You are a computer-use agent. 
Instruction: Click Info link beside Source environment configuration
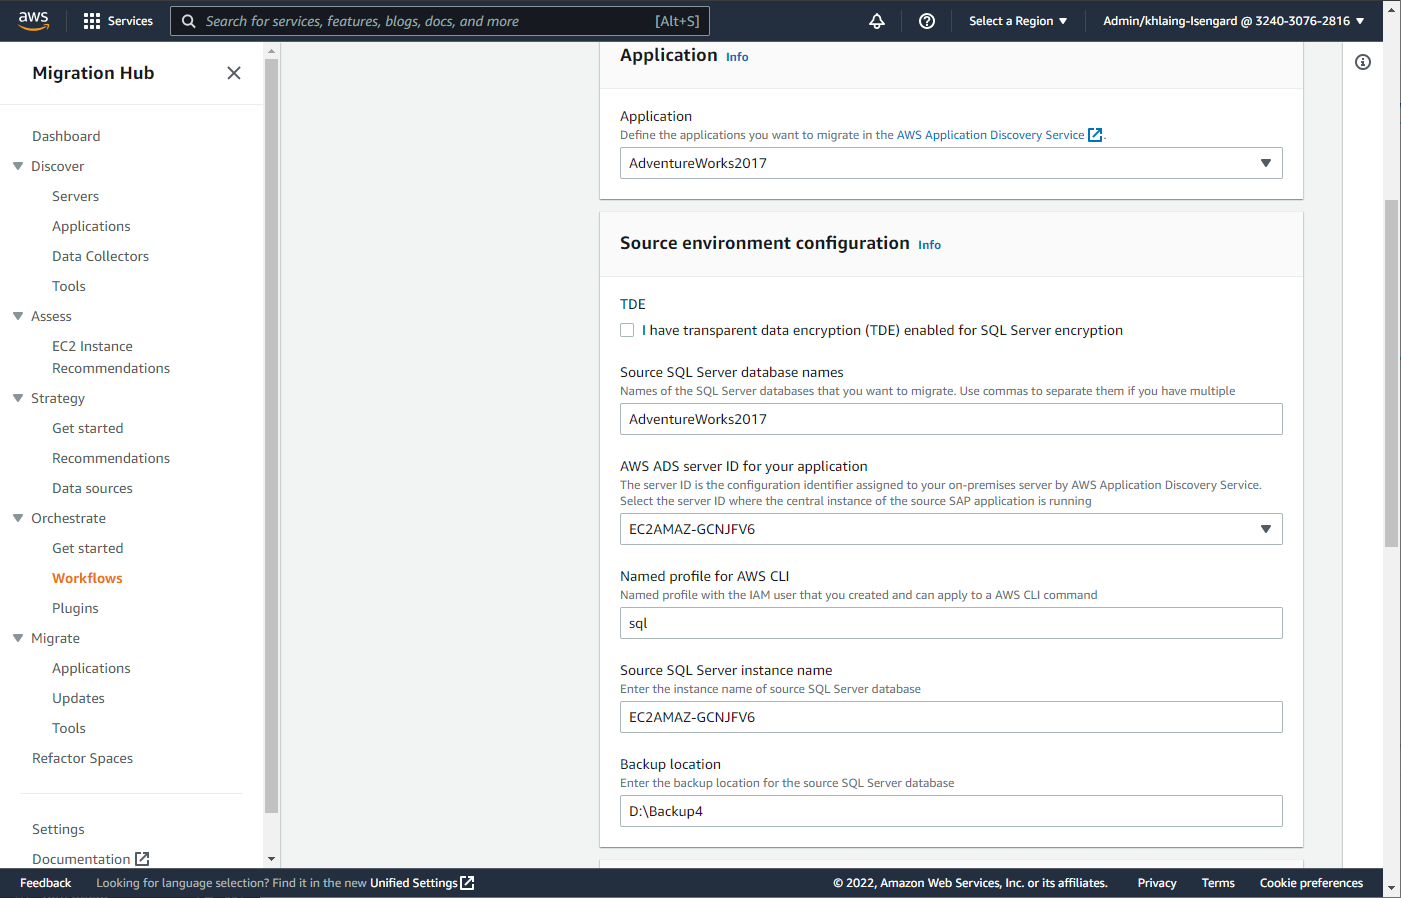pos(929,245)
